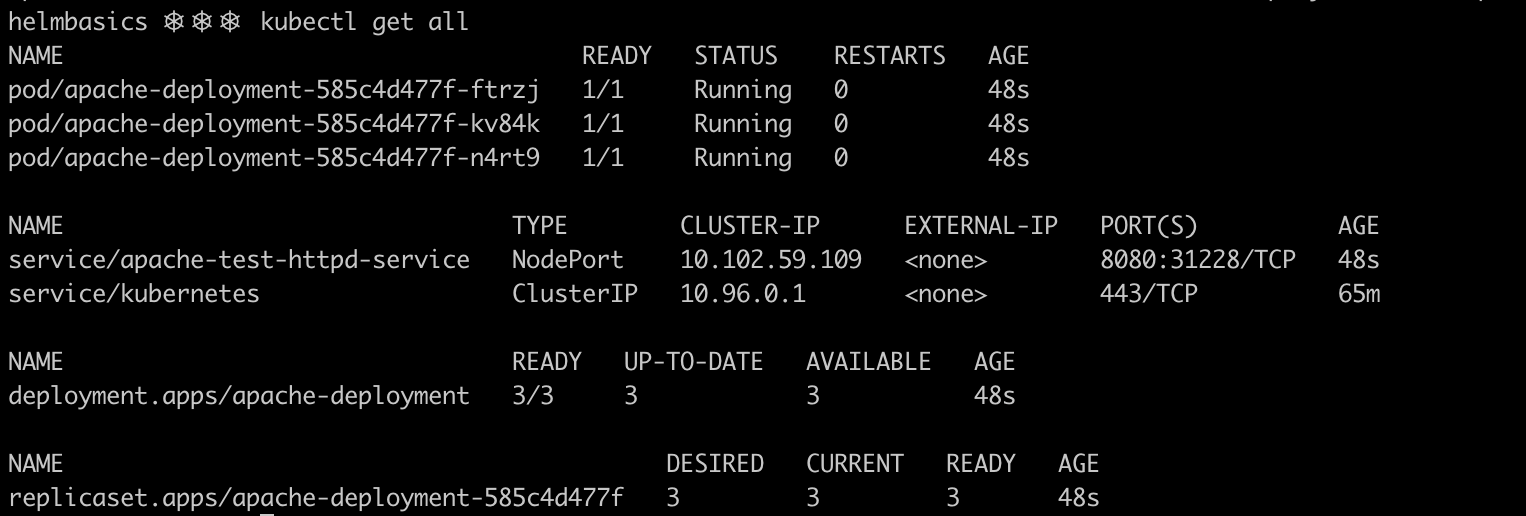
Task: Click cluster IP 10.96.0.1
Action: (x=743, y=295)
